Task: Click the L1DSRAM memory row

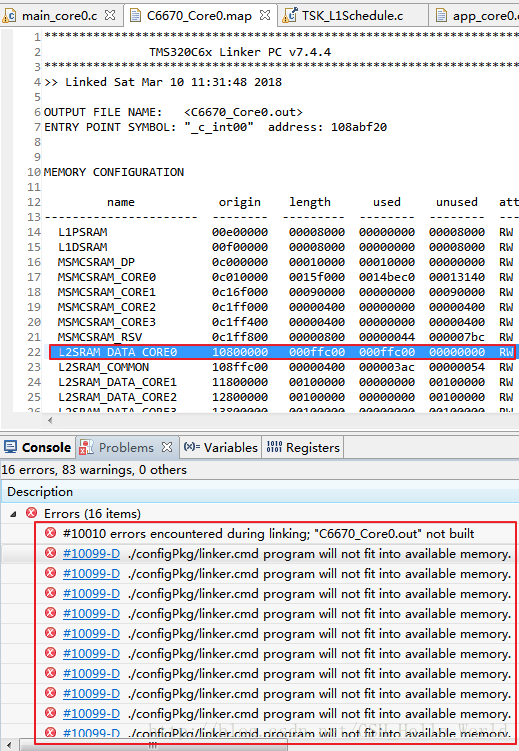Action: 281,247
